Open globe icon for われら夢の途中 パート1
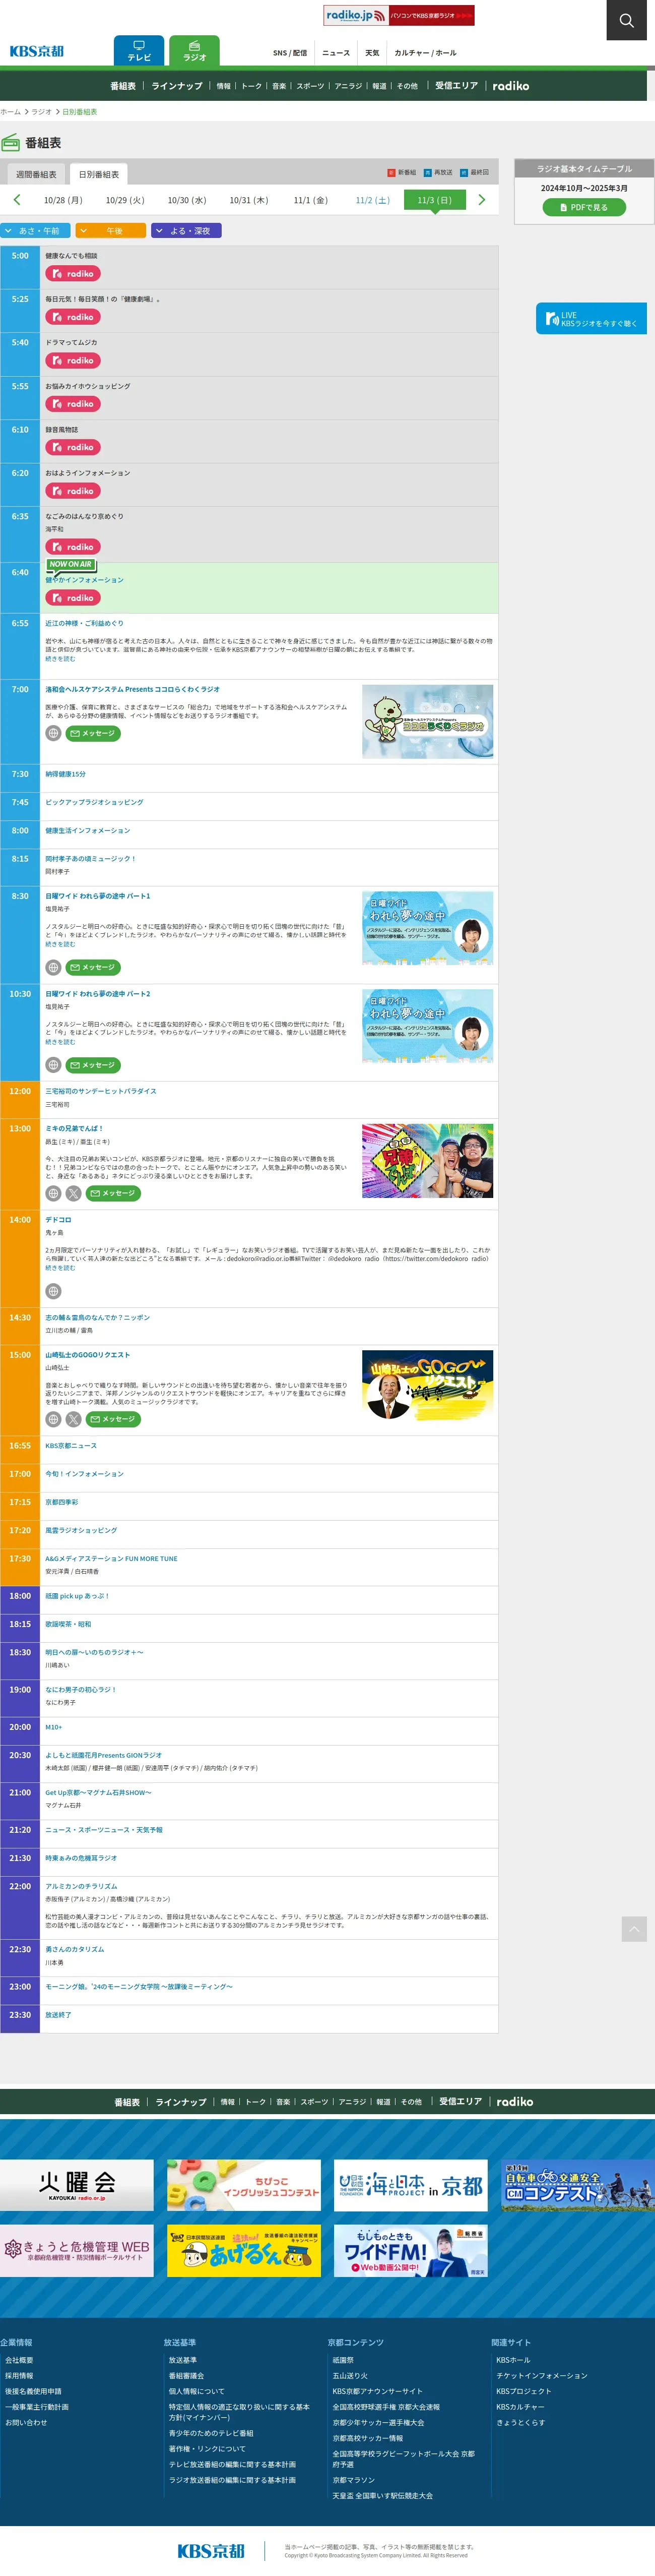The image size is (655, 2576). 53,968
